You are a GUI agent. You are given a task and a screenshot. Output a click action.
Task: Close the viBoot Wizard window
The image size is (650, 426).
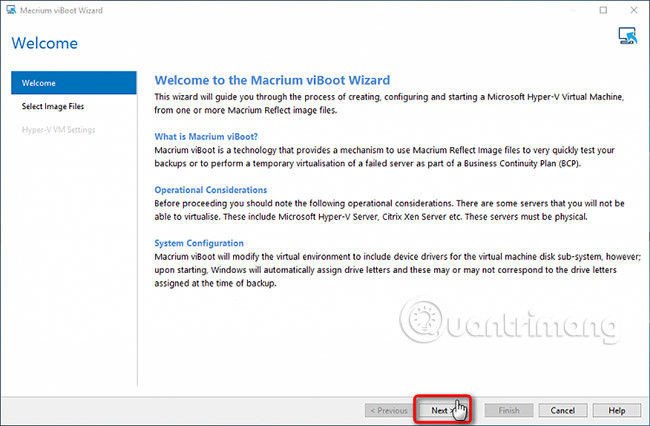[x=633, y=10]
